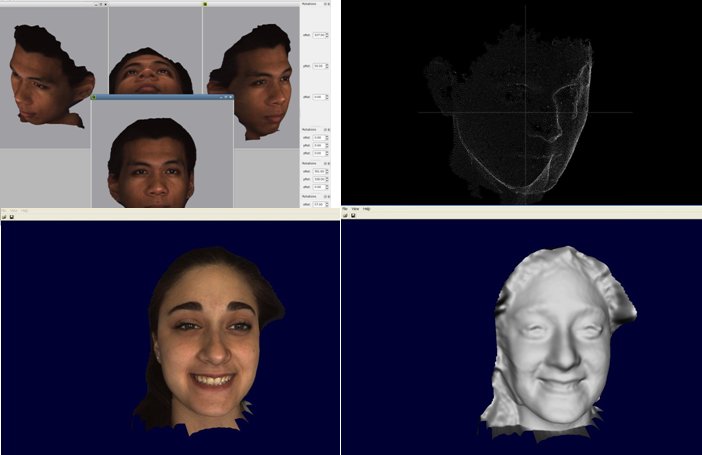Click the open-file icon in the gray mesh viewer toolbar

tap(345, 215)
